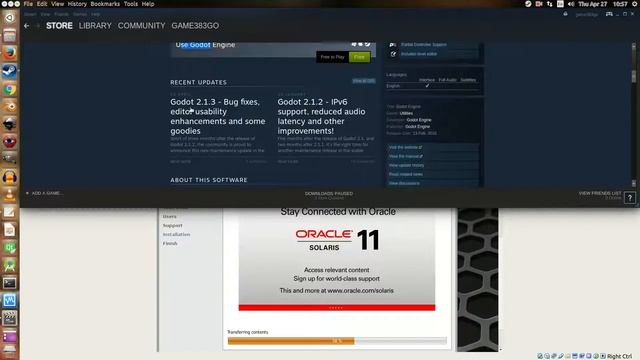Select Installation step in Solaris installer
This screenshot has height=360, width=640.
coord(176,234)
